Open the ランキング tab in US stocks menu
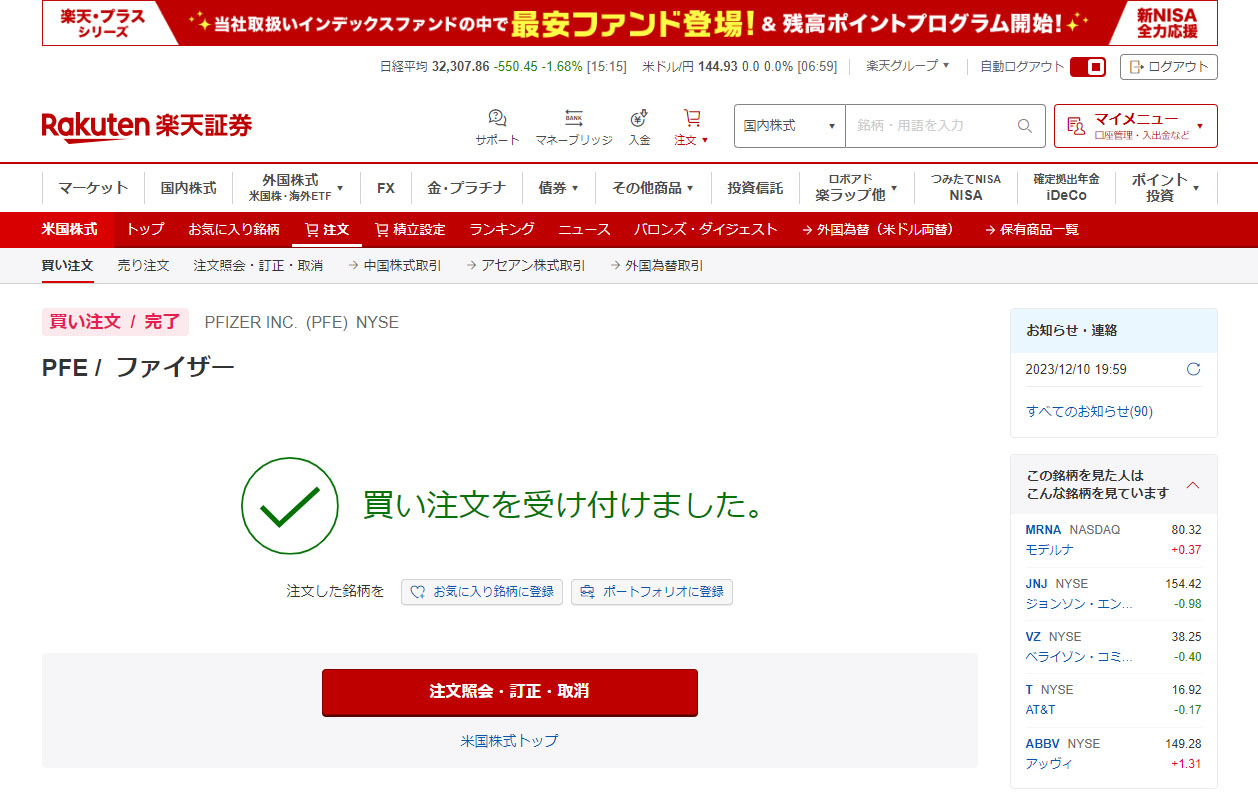 (502, 230)
